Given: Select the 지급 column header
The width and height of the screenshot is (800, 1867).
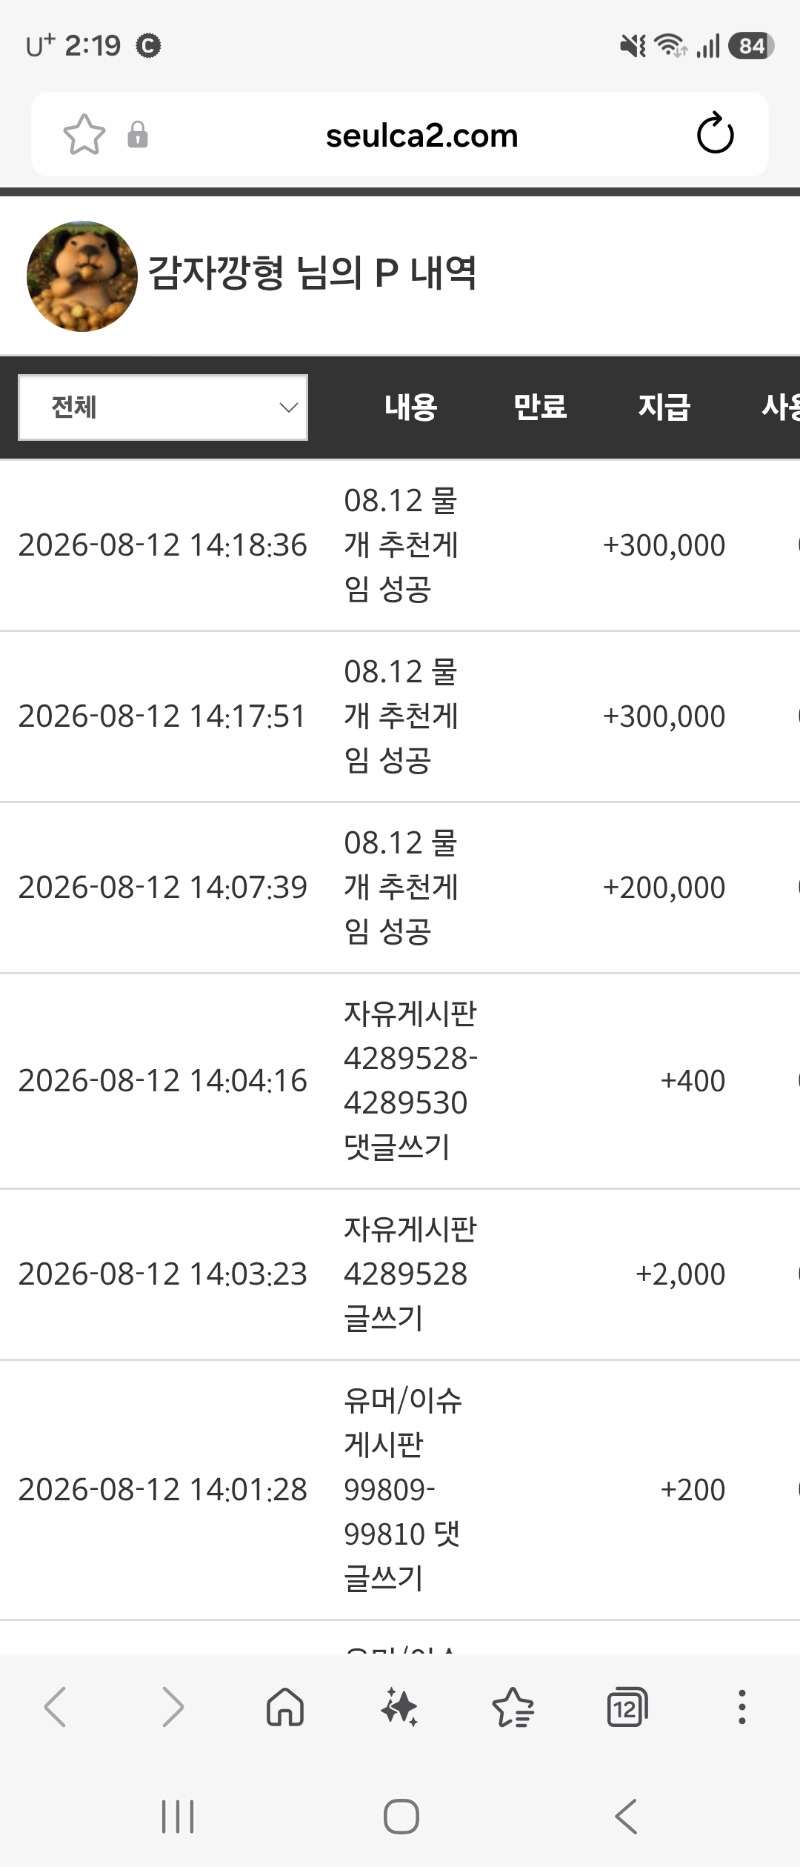Looking at the screenshot, I should (664, 407).
